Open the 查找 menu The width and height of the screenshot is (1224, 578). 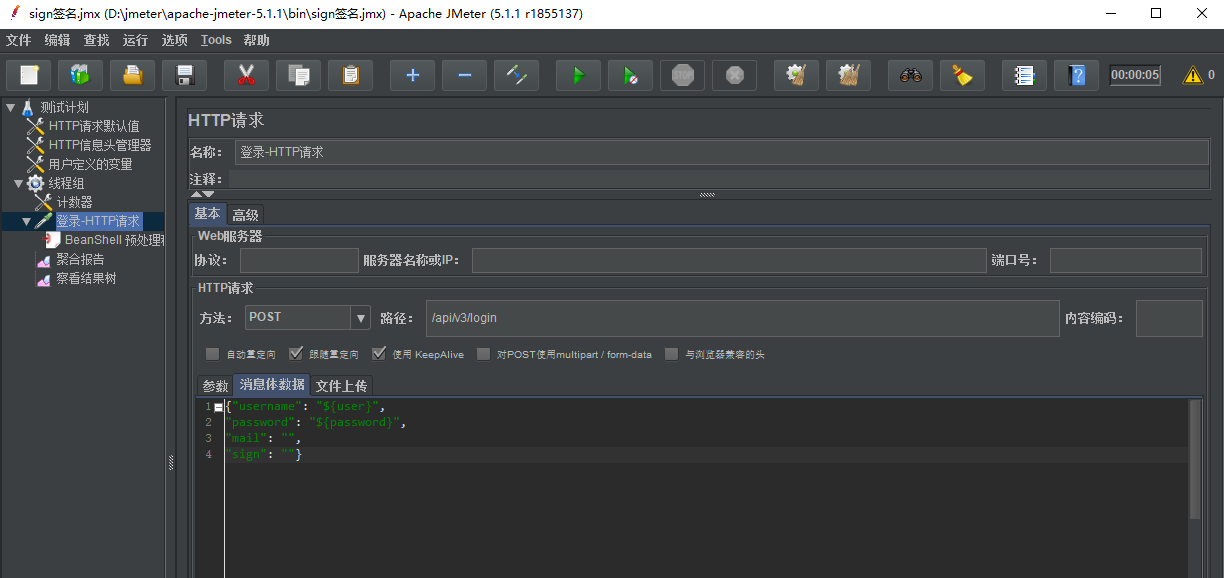coord(96,40)
